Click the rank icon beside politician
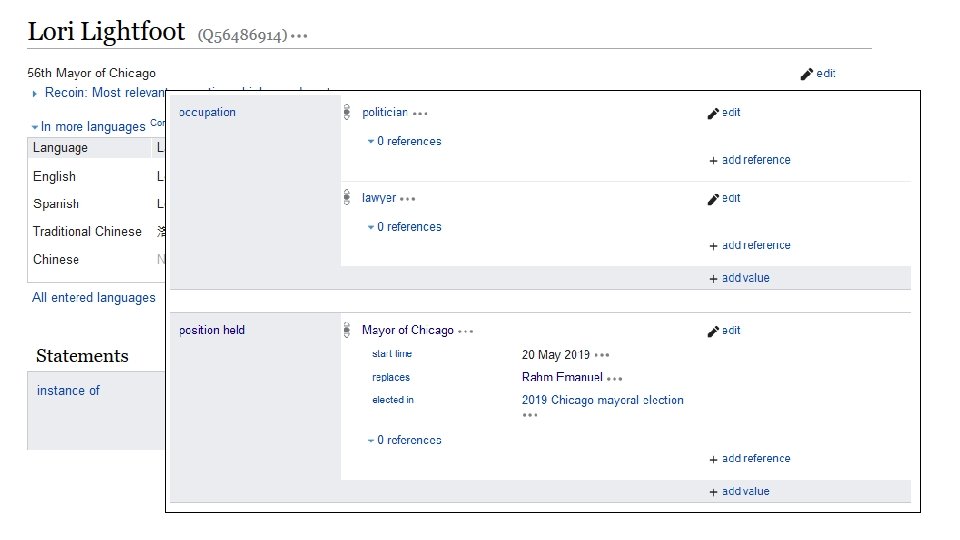 click(347, 113)
